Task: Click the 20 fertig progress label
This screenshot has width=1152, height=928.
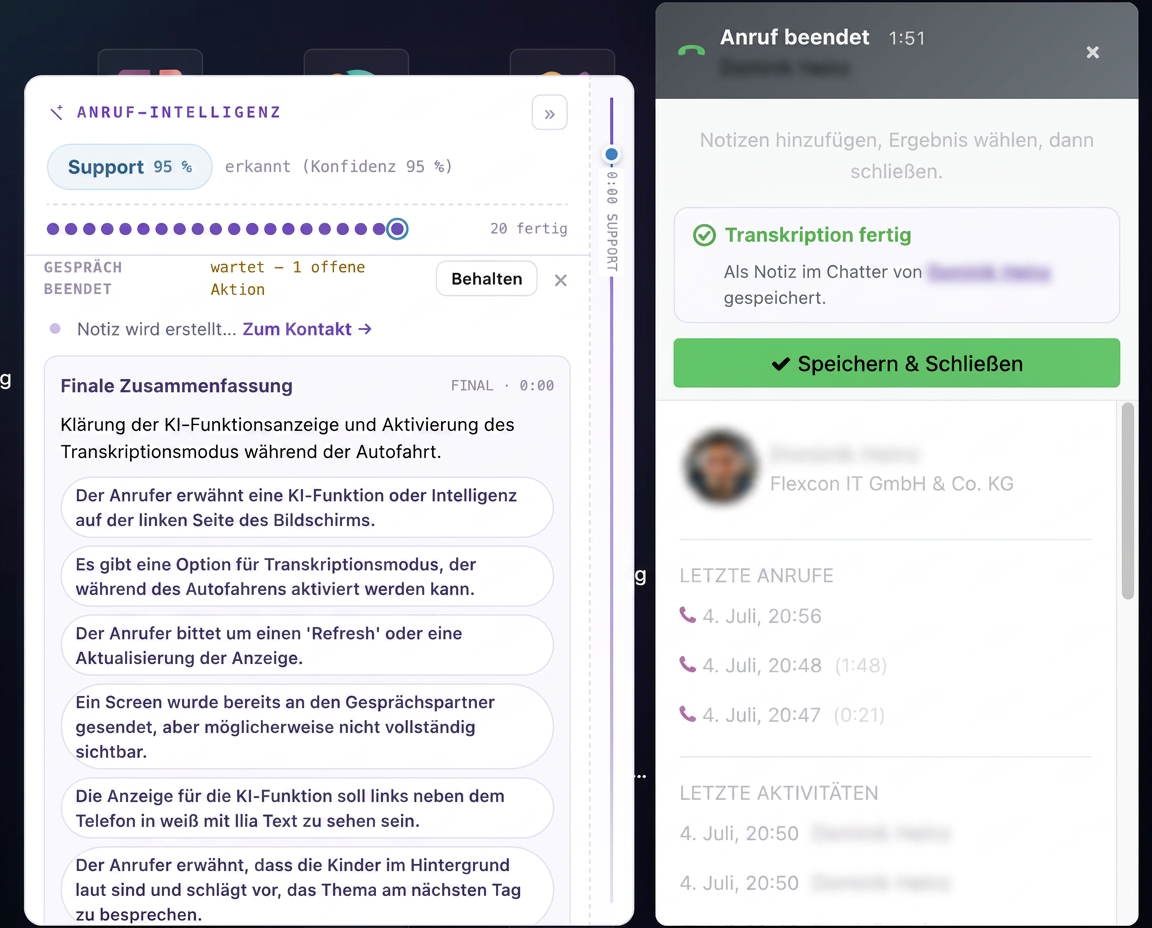Action: point(529,229)
